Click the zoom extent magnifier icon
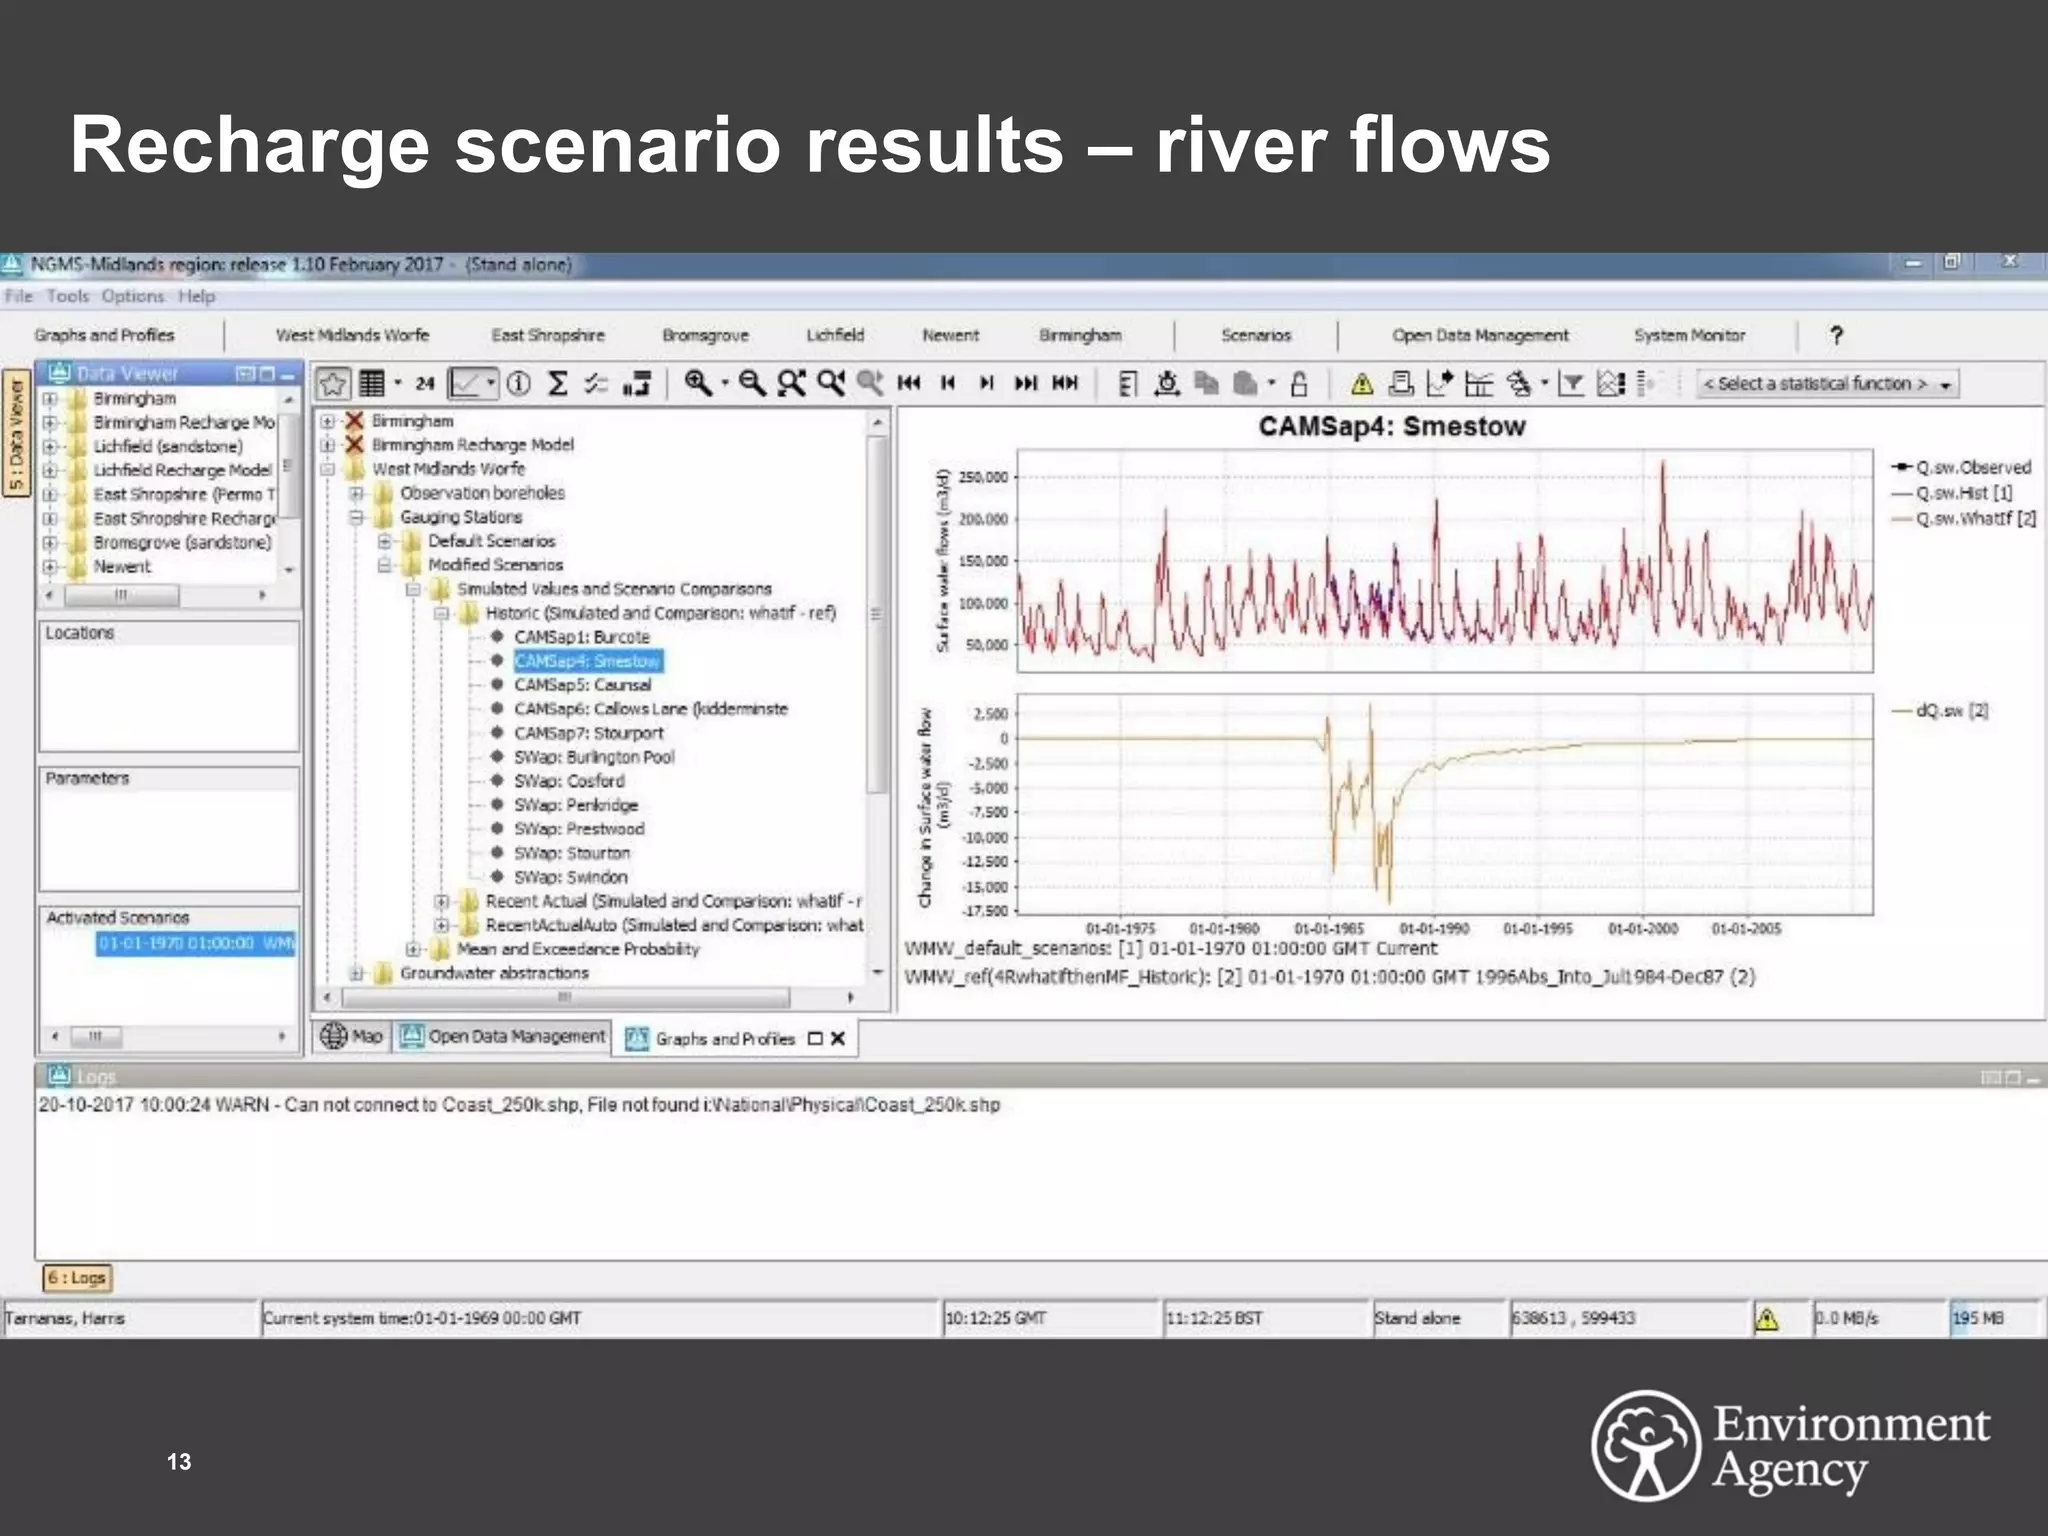The image size is (2048, 1536). [x=791, y=383]
